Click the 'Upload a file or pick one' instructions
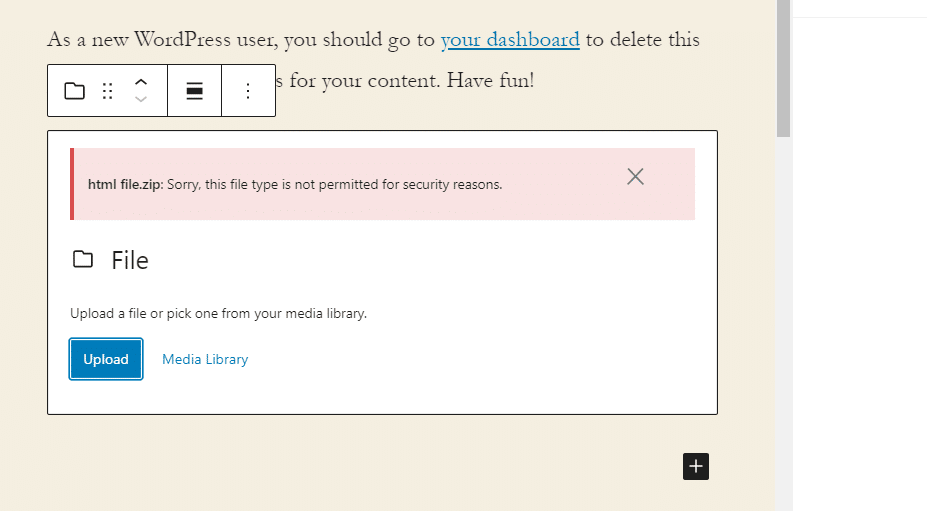Viewport: 927px width, 511px height. pyautogui.click(x=219, y=313)
